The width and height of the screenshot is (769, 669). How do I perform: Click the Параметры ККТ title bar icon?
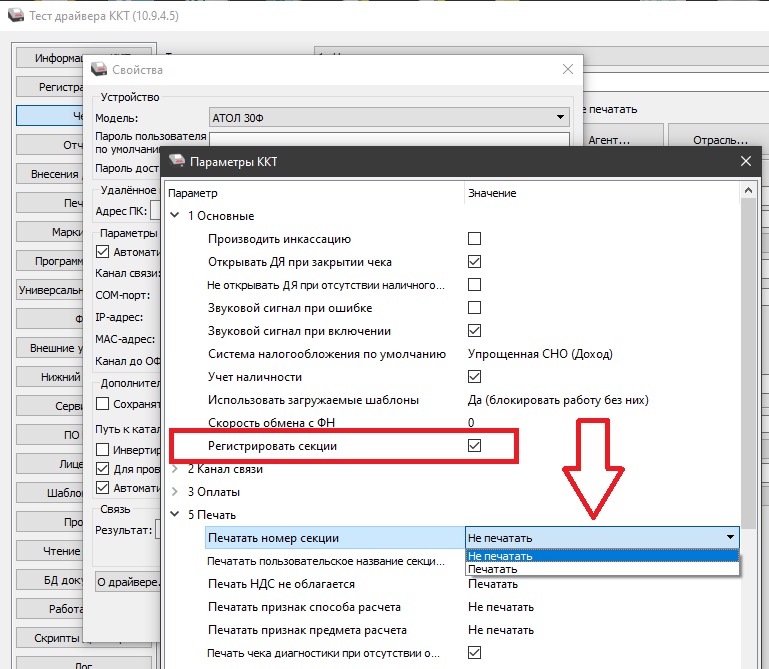[177, 161]
